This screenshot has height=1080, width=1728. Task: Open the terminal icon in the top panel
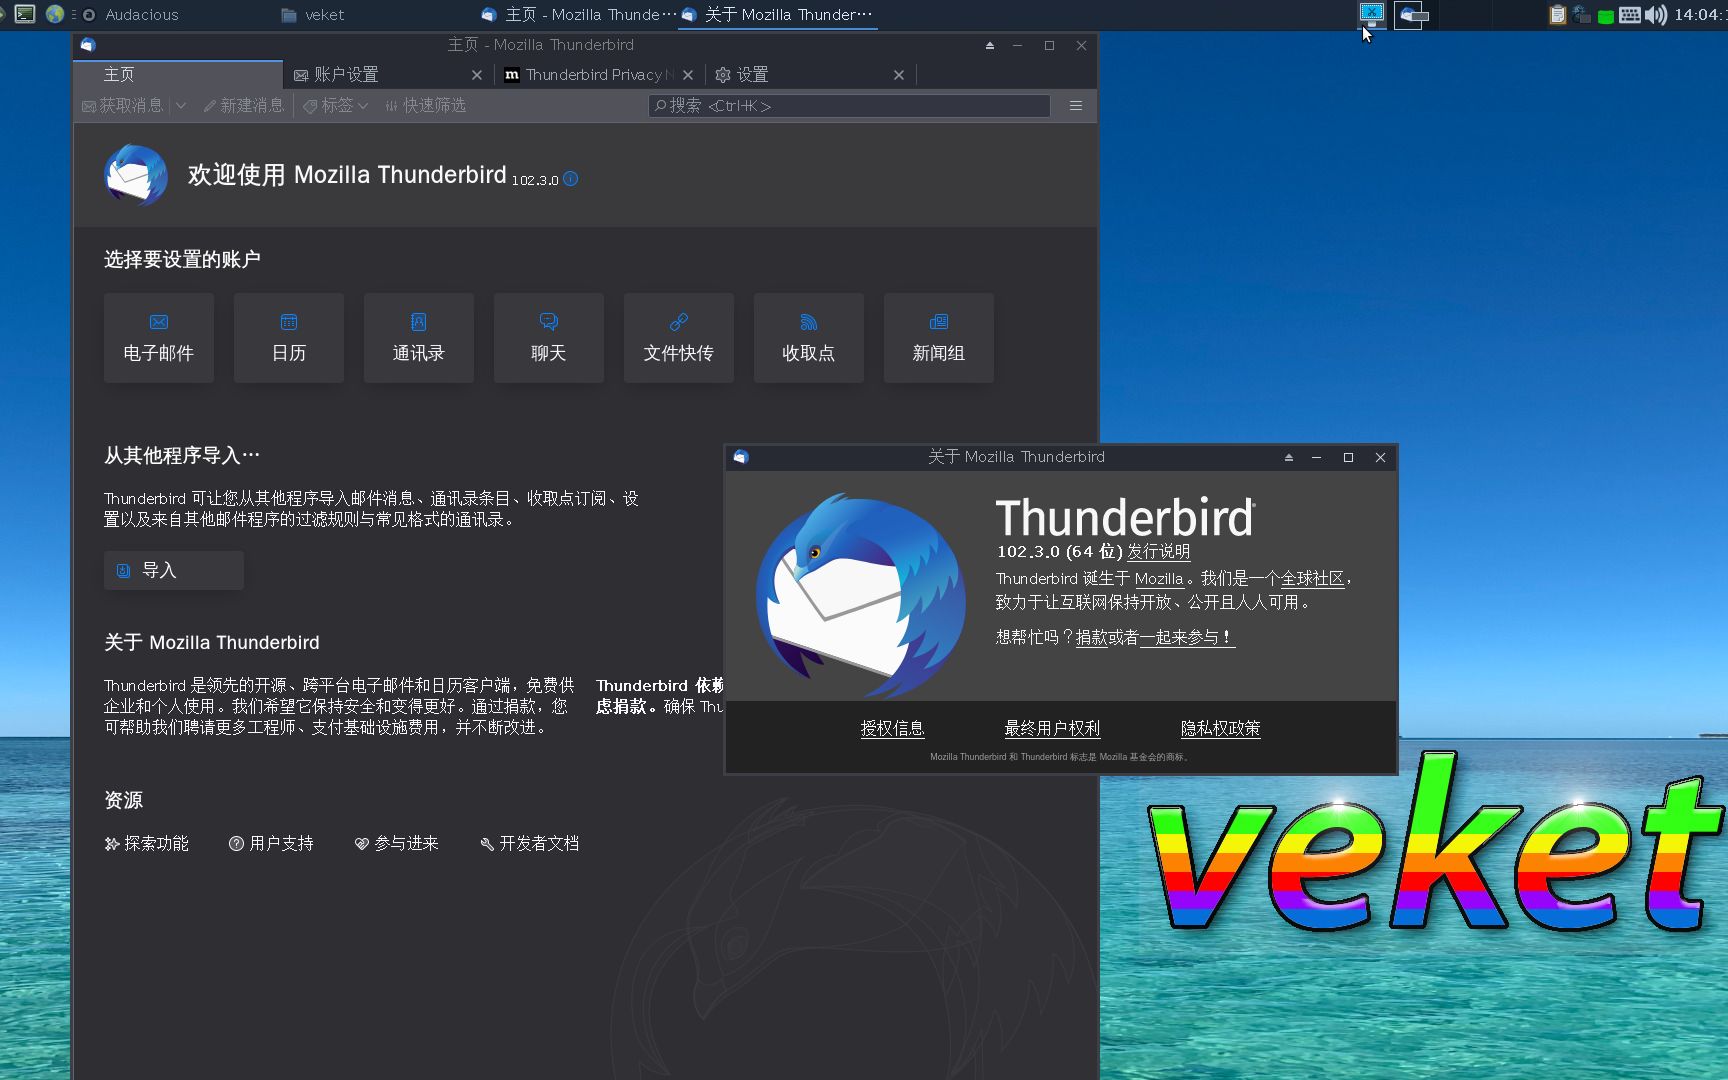25,14
